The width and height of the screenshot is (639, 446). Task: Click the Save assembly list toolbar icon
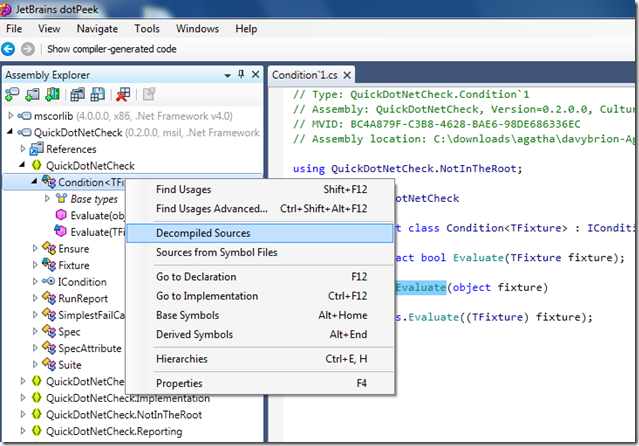tap(97, 94)
